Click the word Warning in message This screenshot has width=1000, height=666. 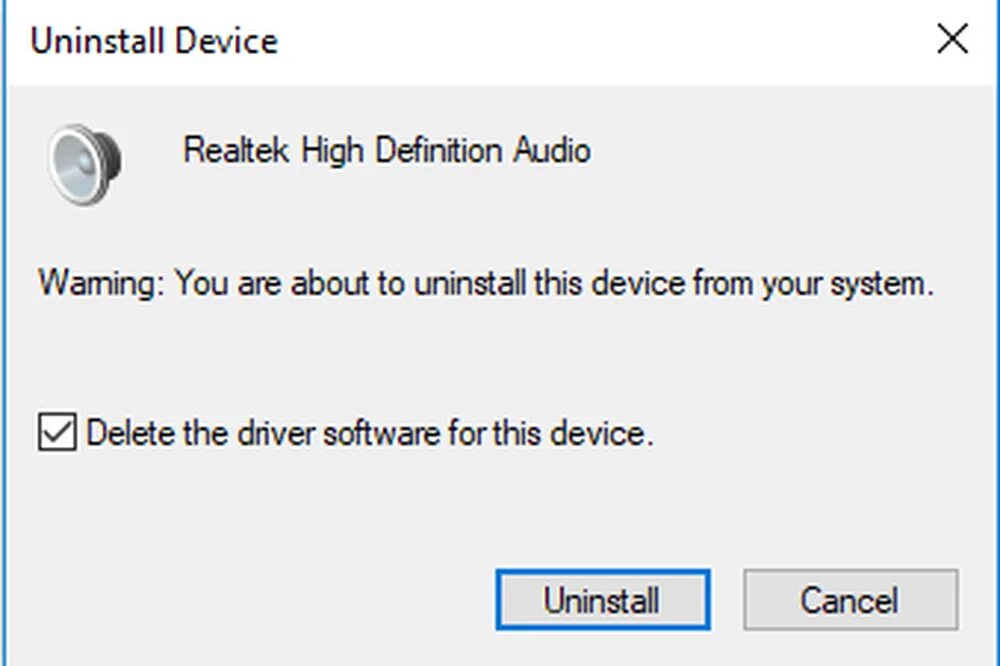(101, 283)
